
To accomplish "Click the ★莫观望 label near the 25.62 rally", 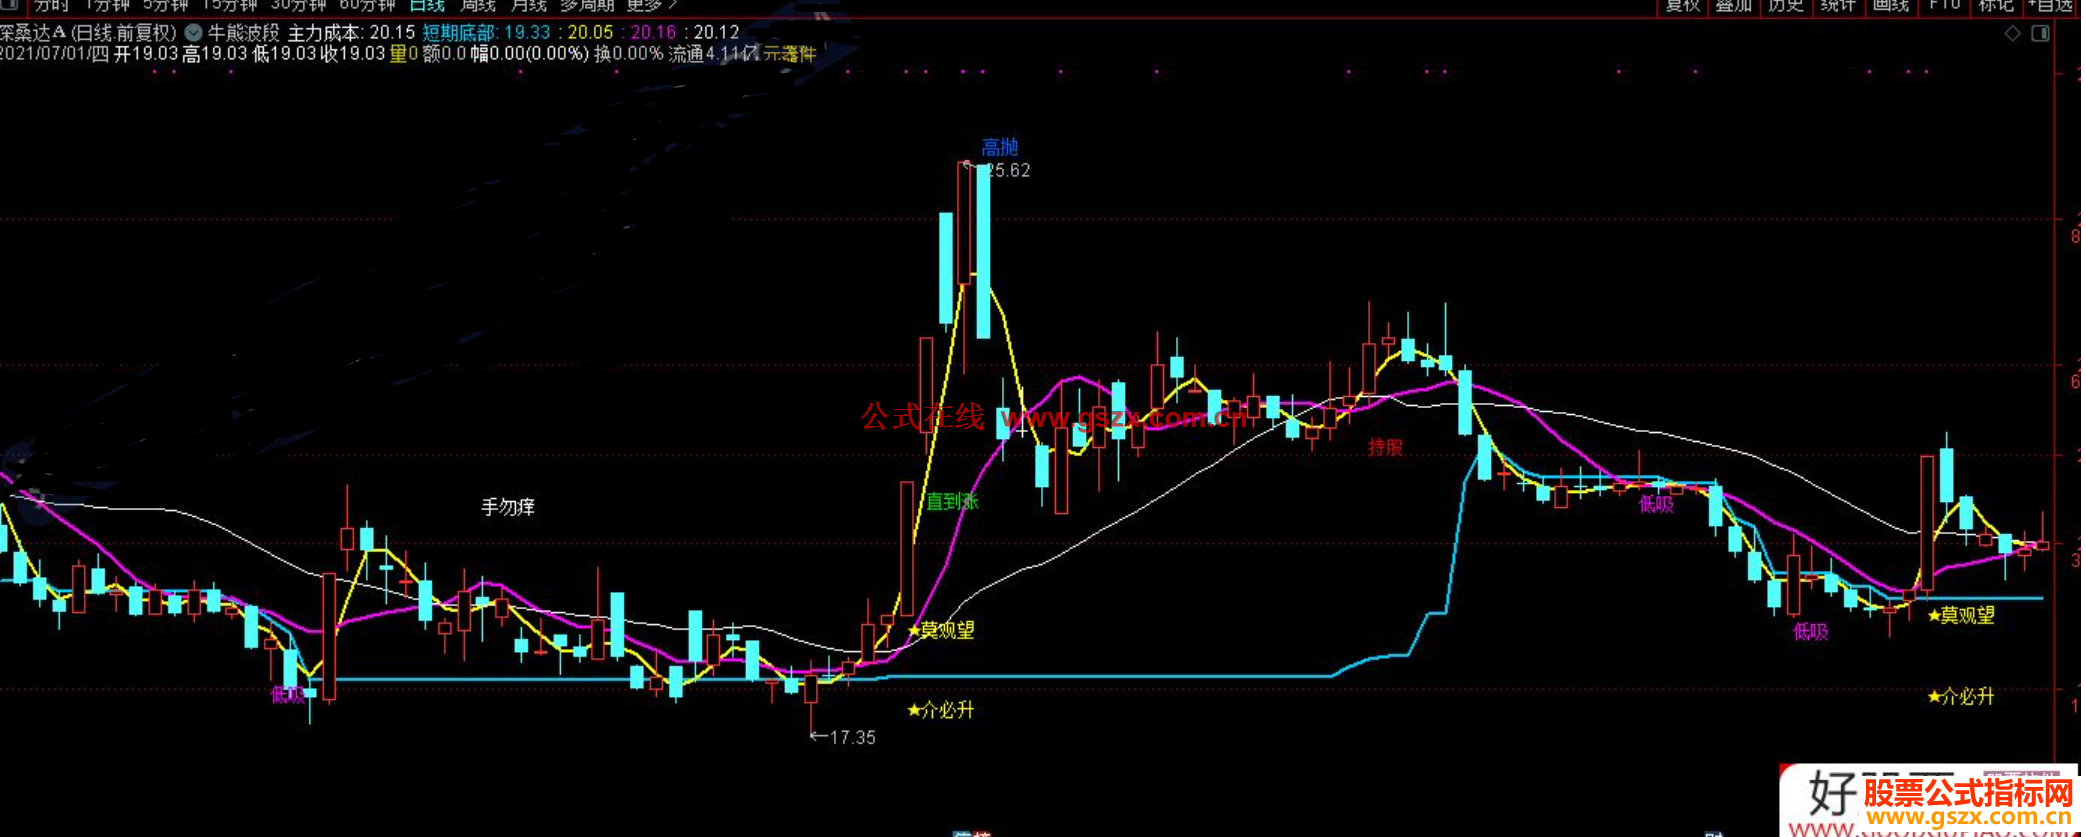I will [x=941, y=630].
